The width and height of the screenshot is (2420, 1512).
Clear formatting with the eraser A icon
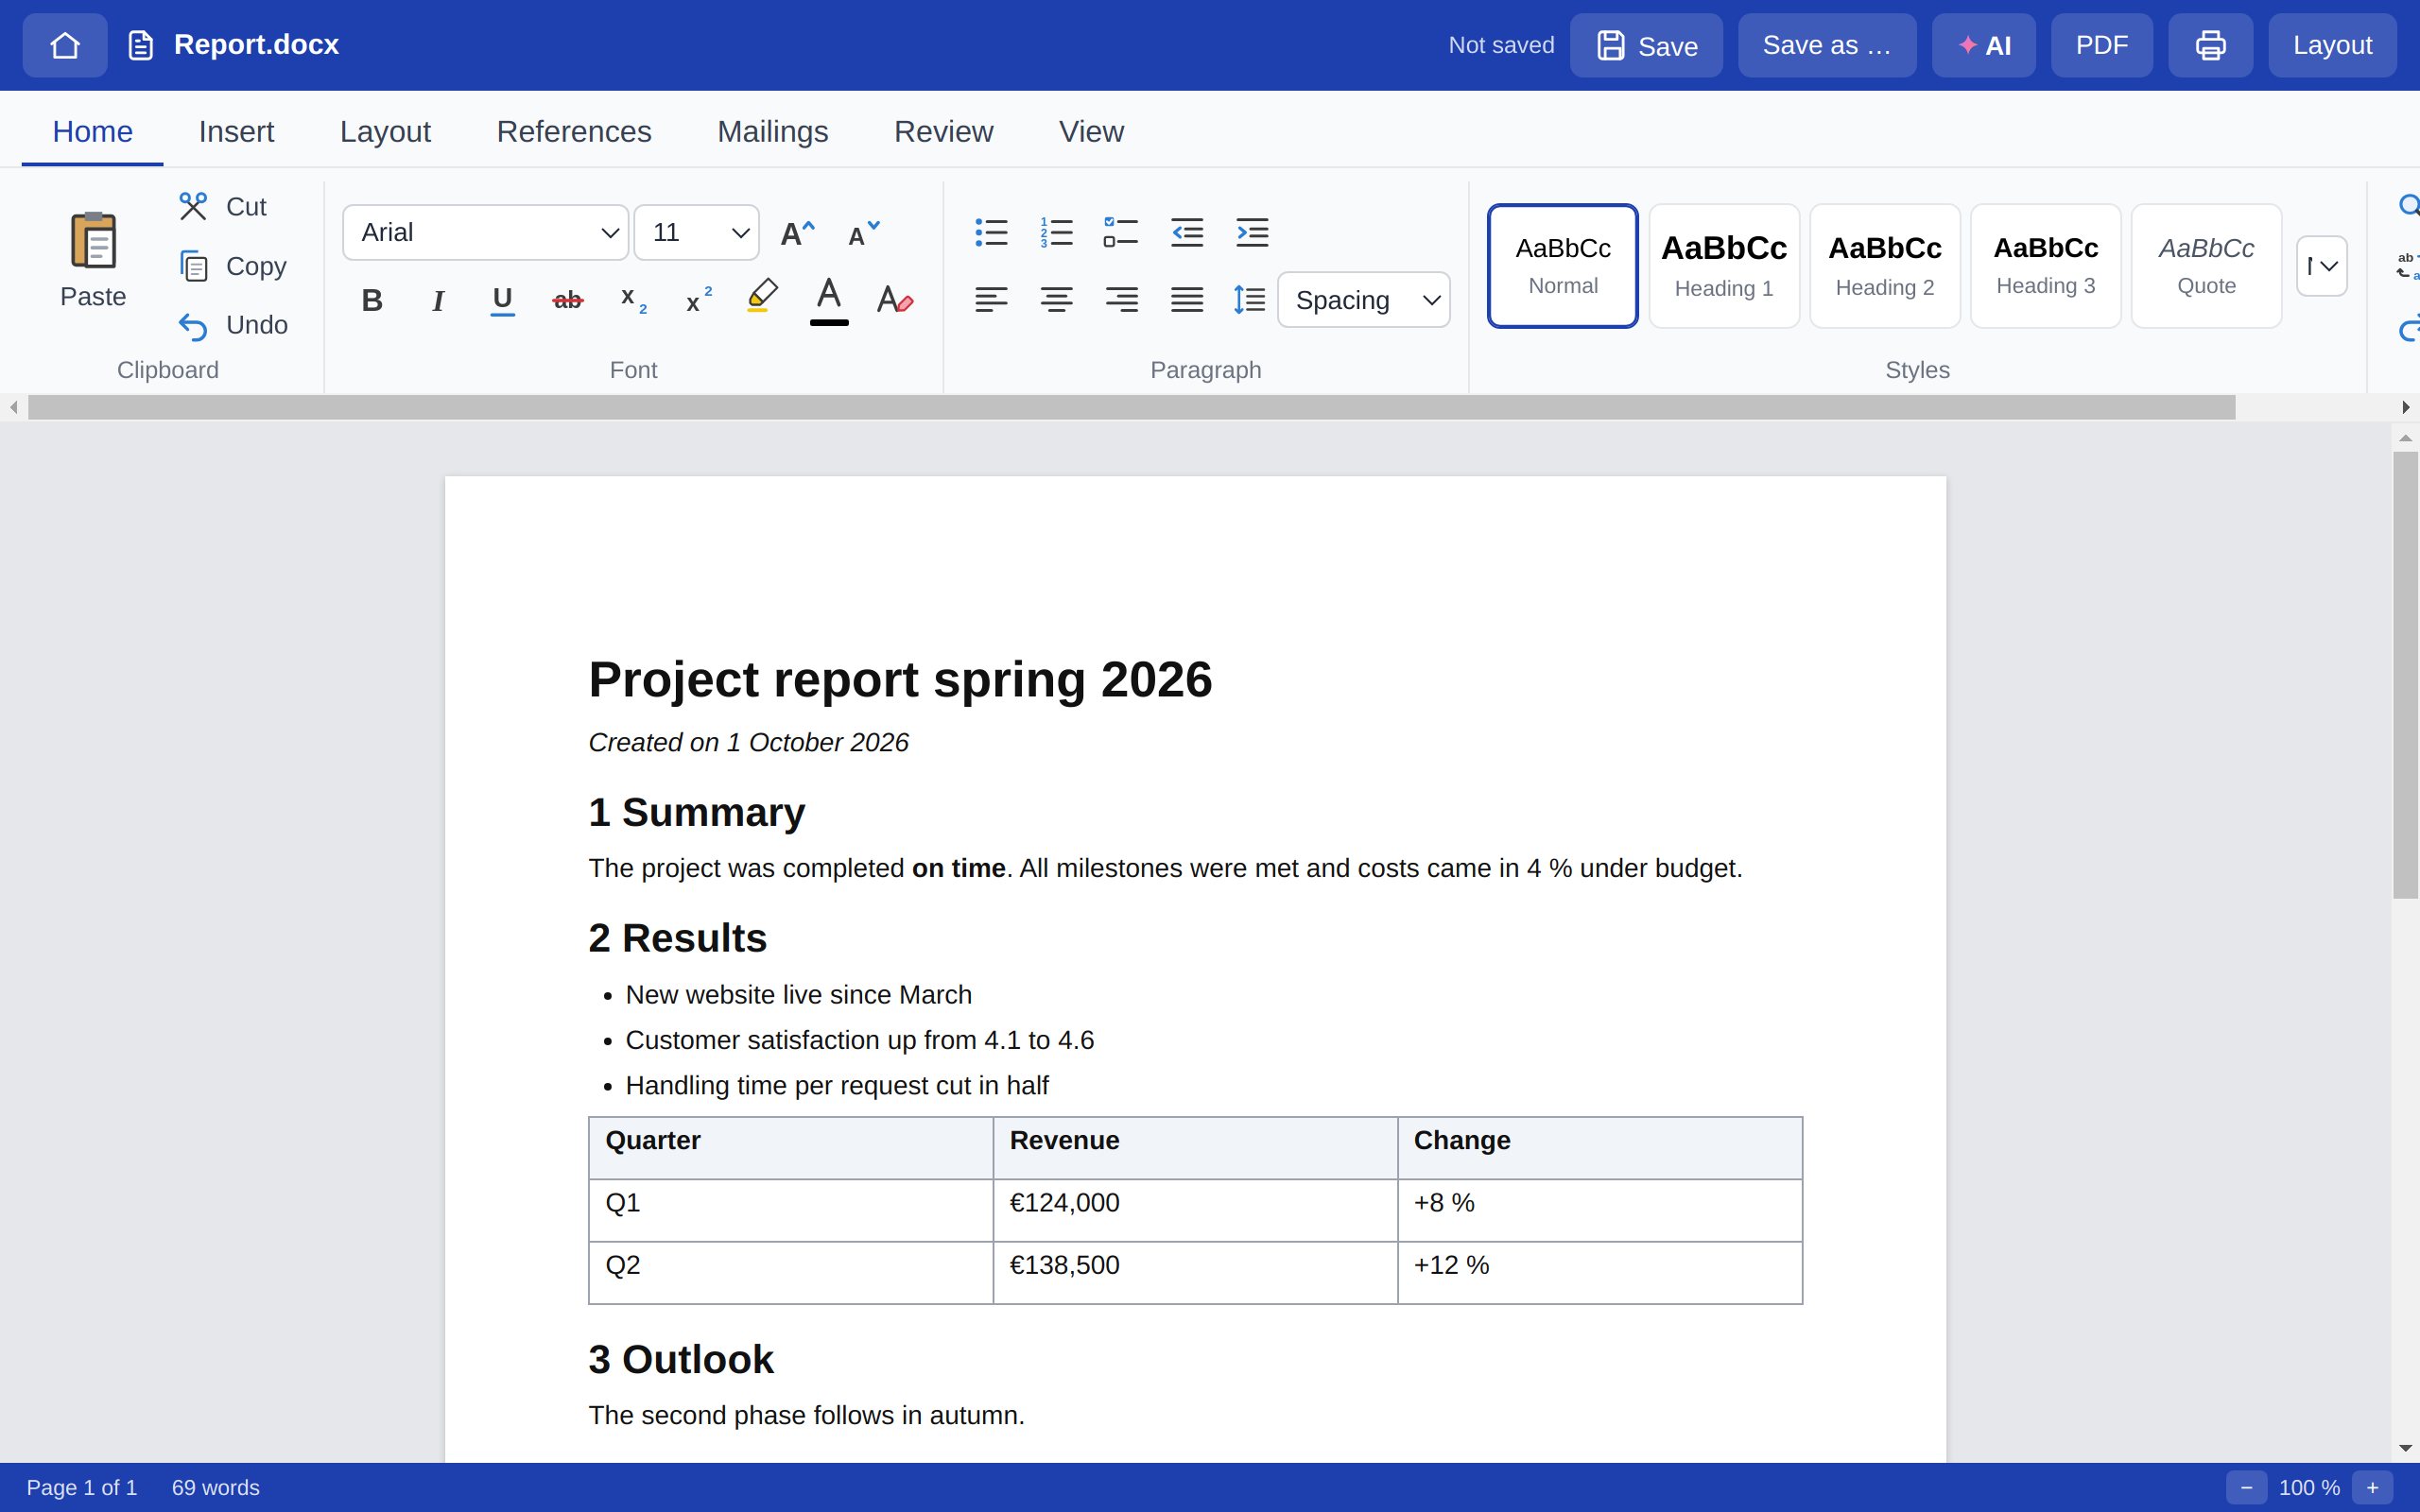tap(894, 299)
